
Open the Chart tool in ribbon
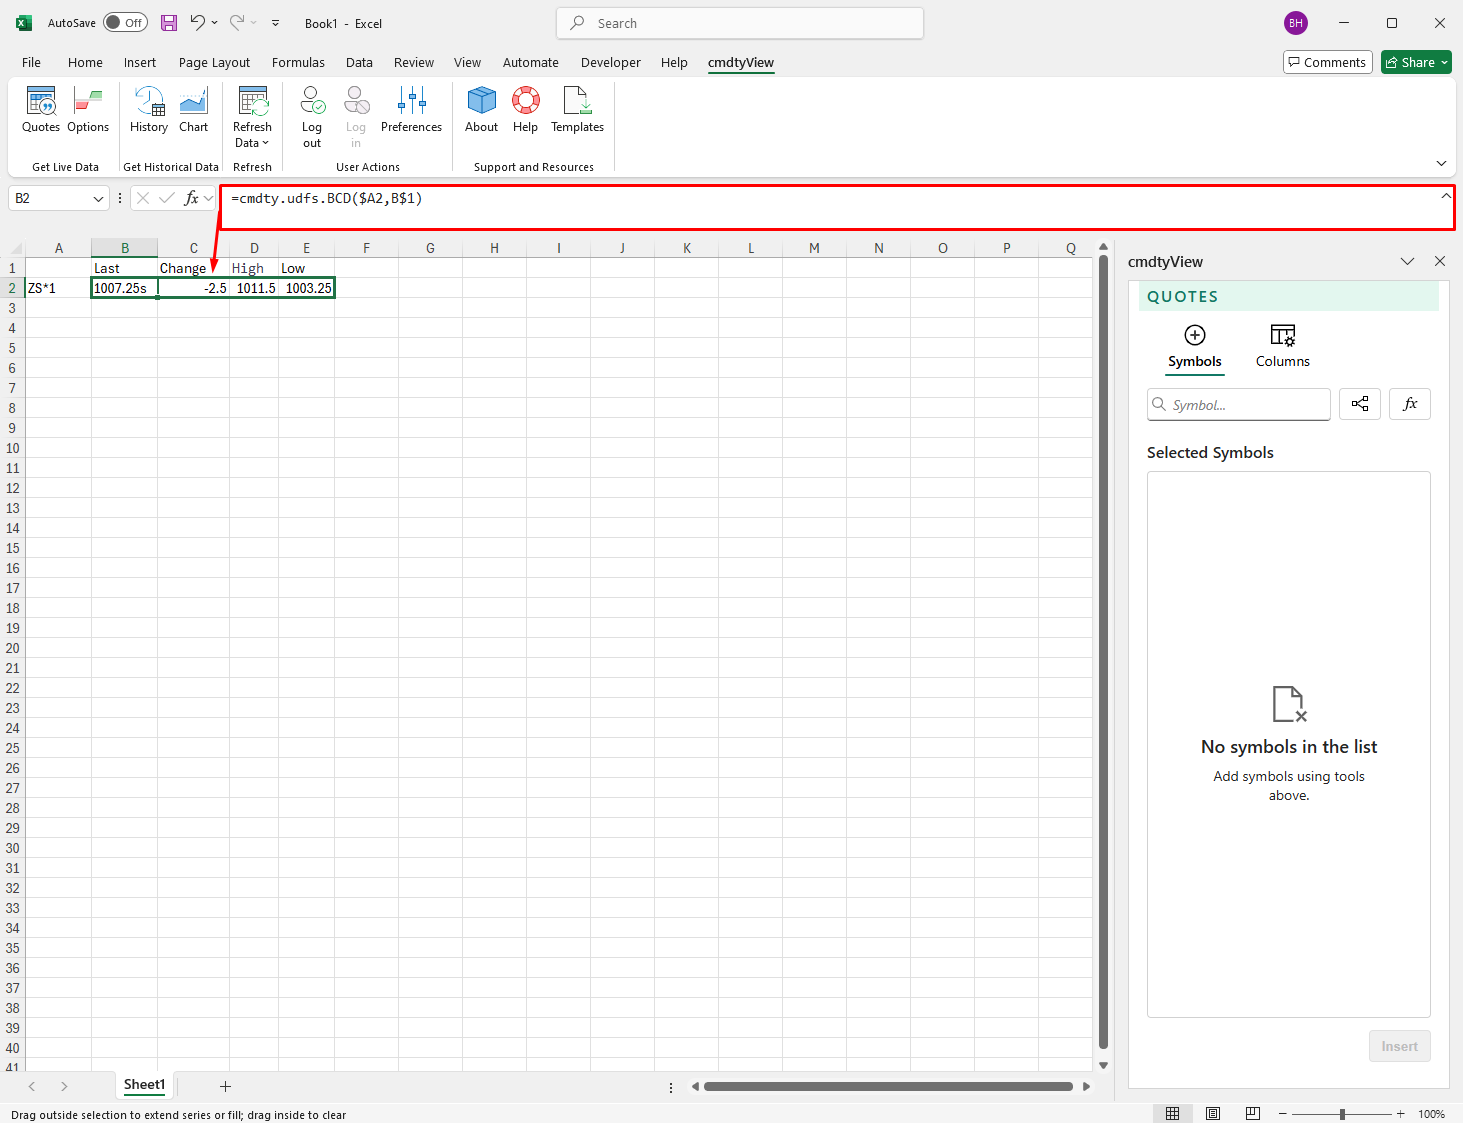click(x=193, y=110)
